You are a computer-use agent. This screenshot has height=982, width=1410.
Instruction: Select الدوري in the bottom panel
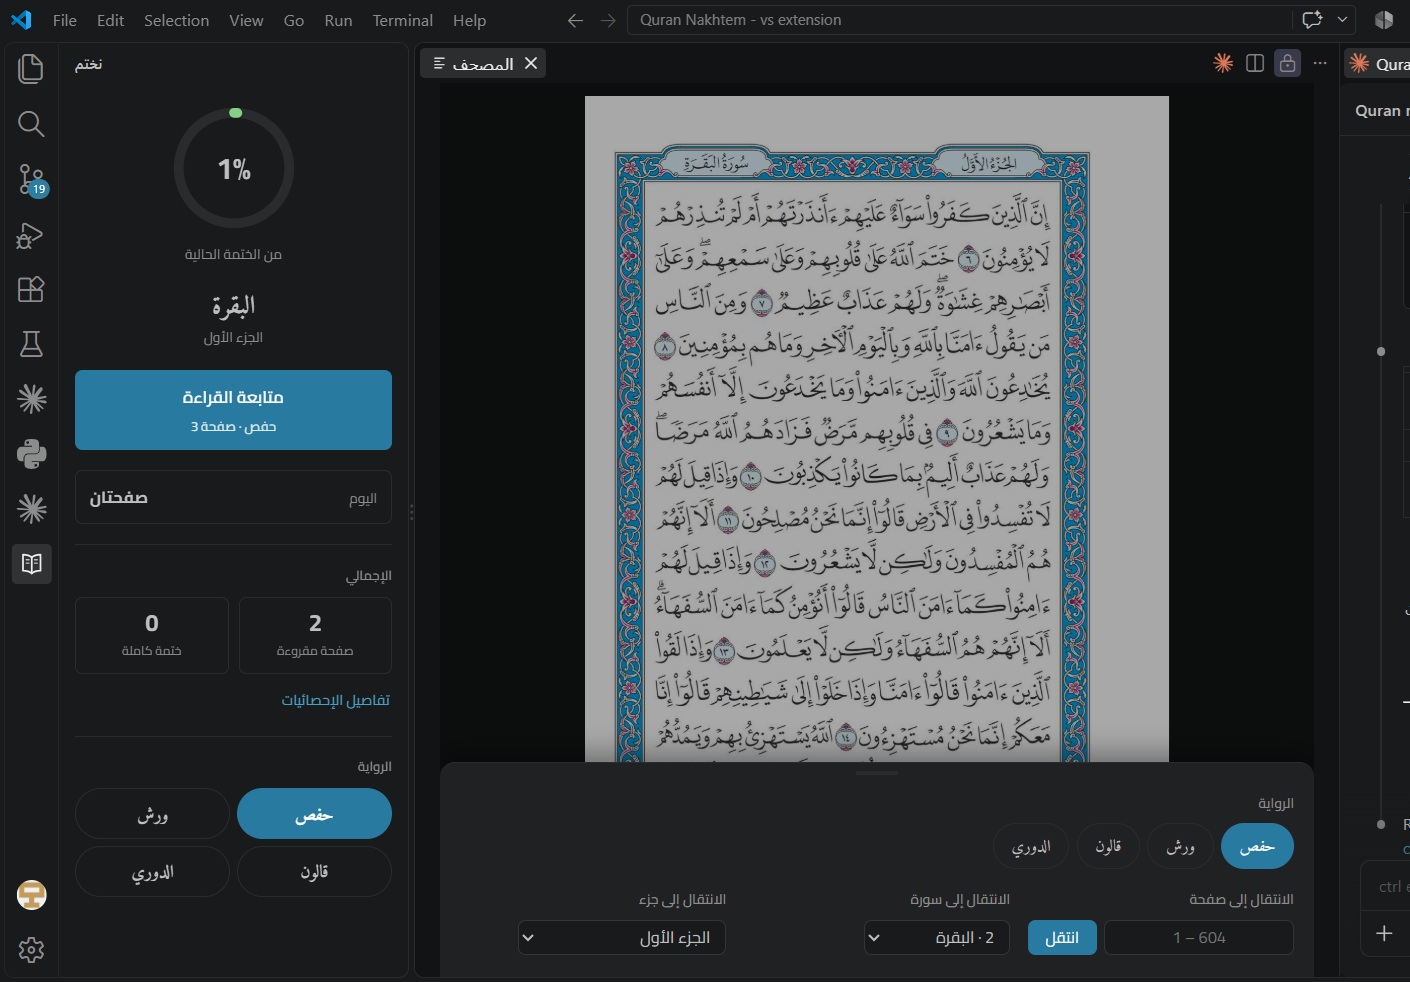[x=1031, y=847]
